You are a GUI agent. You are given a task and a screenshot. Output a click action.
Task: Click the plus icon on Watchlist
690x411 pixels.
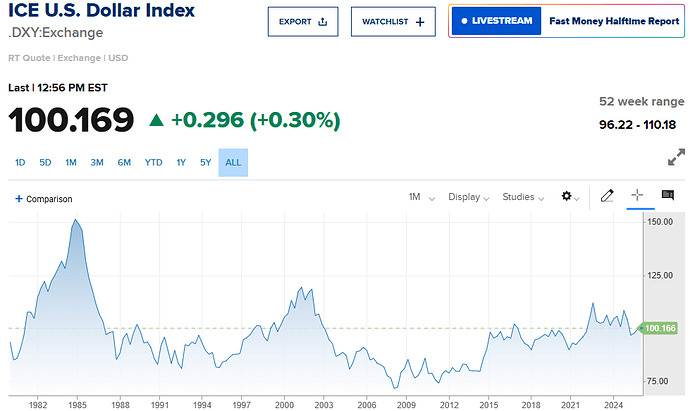419,21
